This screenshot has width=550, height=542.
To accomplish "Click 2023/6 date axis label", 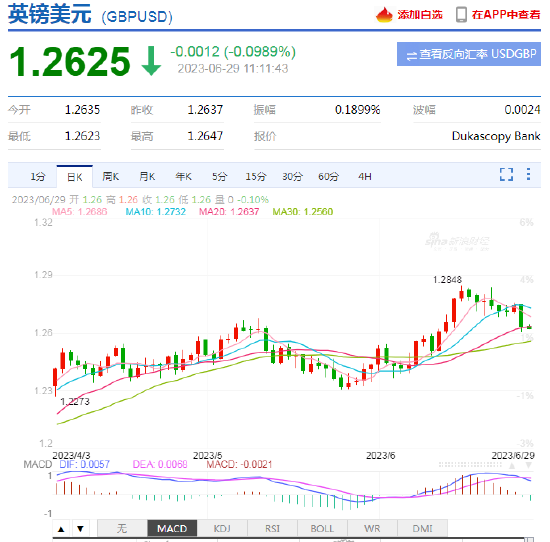I will point(381,455).
